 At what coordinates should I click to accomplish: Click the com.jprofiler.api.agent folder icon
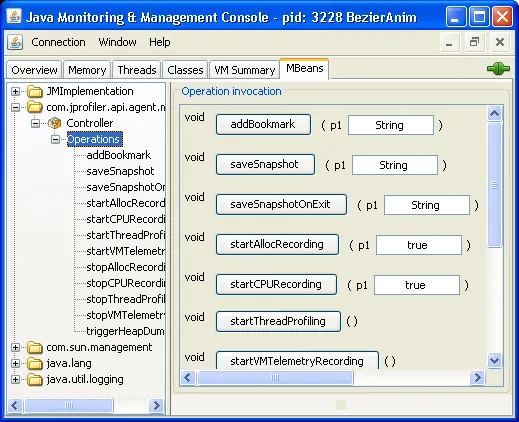pyautogui.click(x=35, y=107)
